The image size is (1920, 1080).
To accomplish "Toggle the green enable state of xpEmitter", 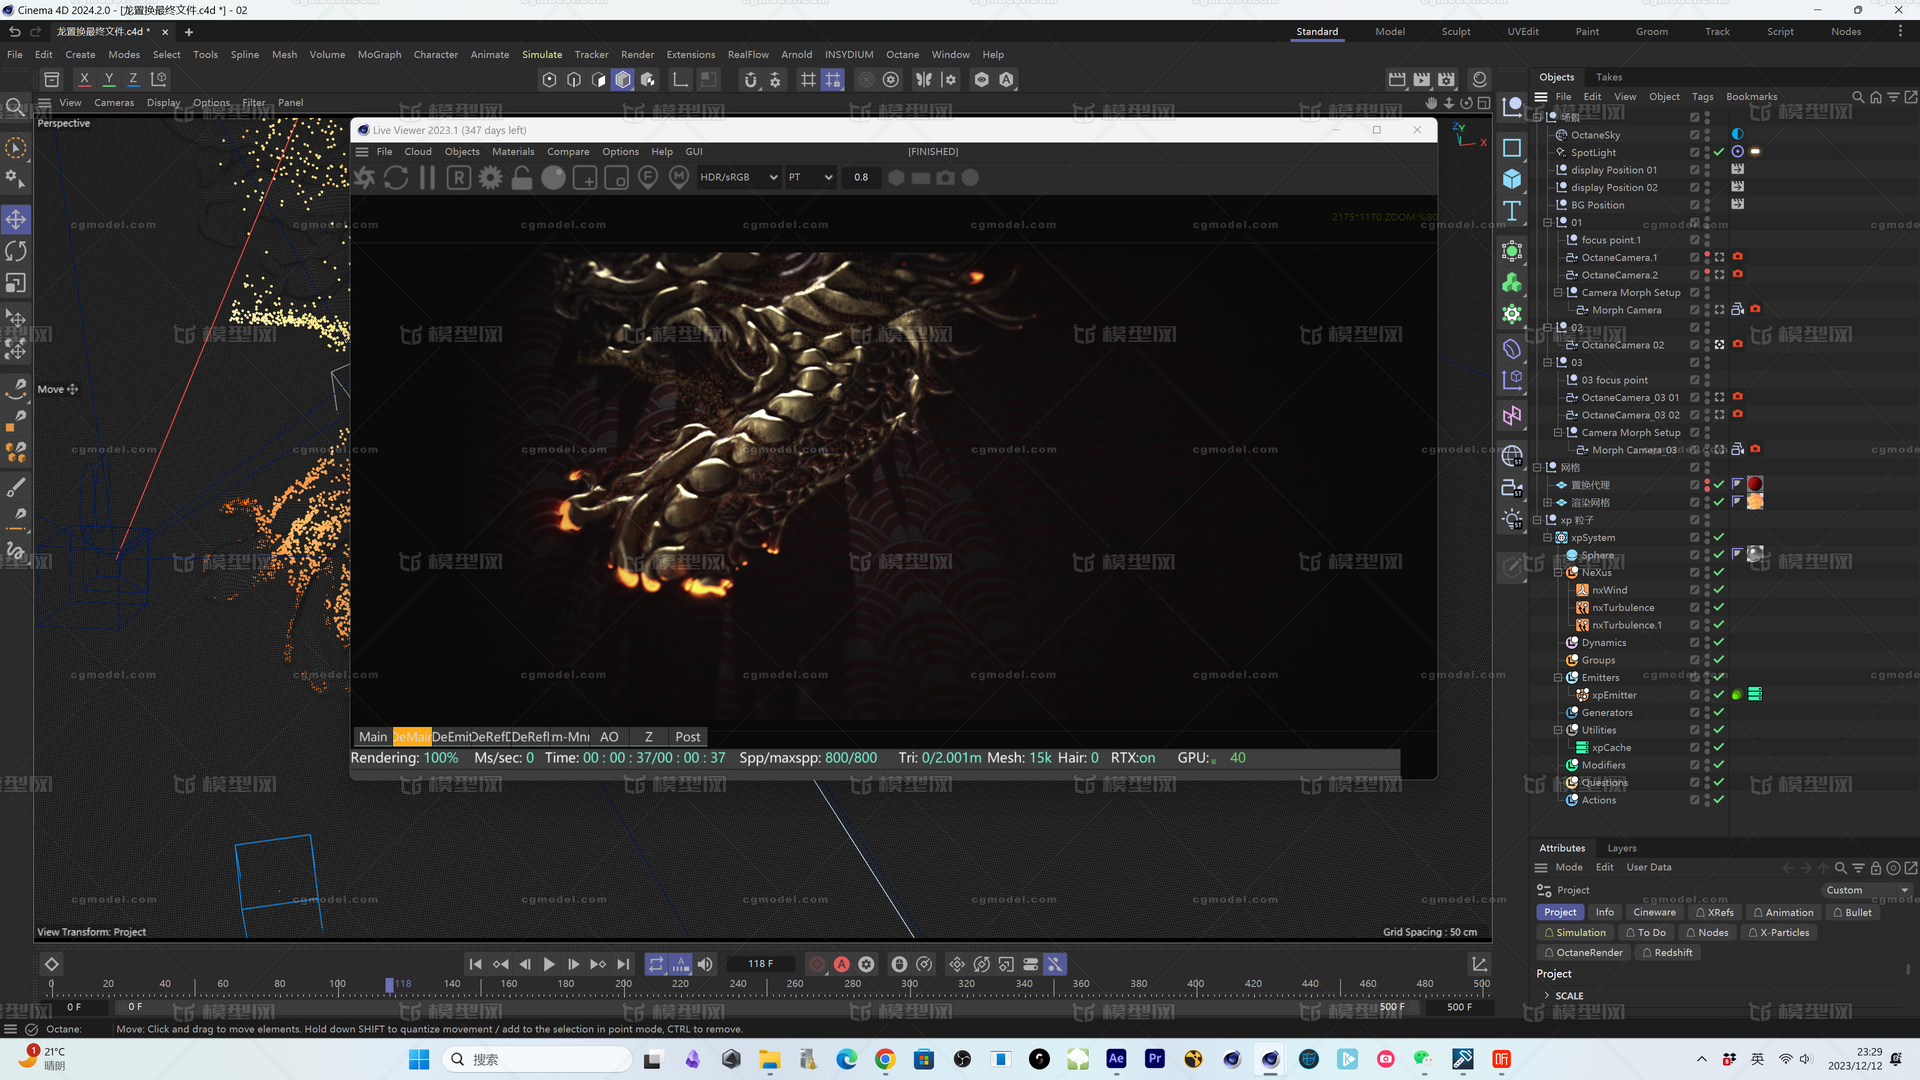I will pyautogui.click(x=1737, y=694).
